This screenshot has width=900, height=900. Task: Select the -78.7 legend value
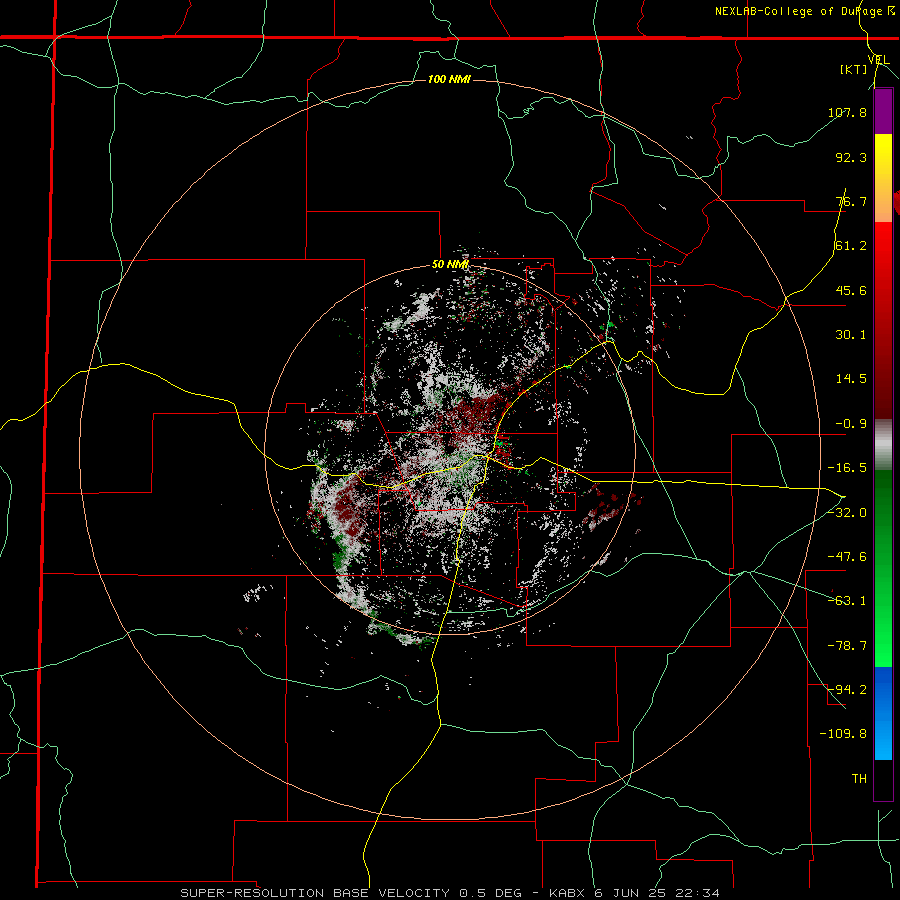pos(847,646)
